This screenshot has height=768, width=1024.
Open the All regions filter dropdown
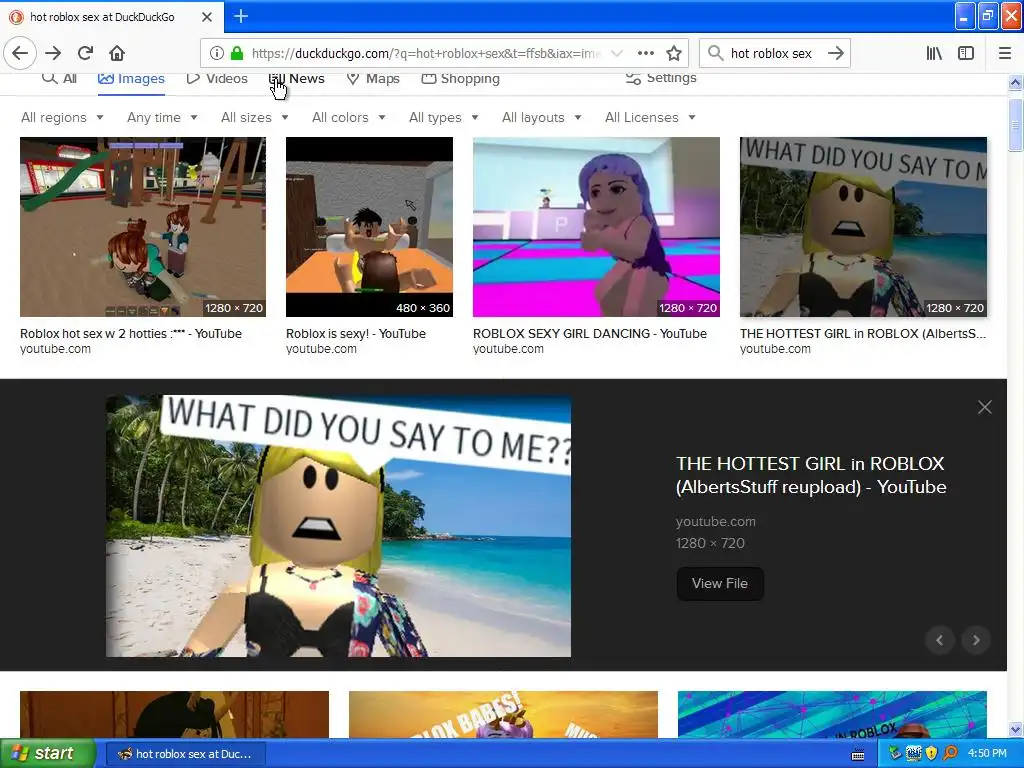[62, 118]
